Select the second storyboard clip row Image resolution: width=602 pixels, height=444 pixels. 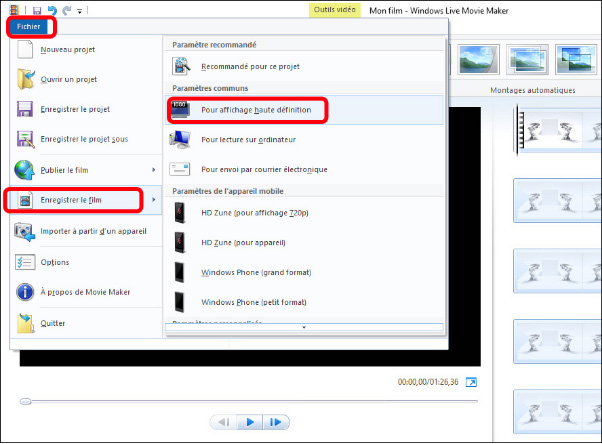(x=557, y=200)
